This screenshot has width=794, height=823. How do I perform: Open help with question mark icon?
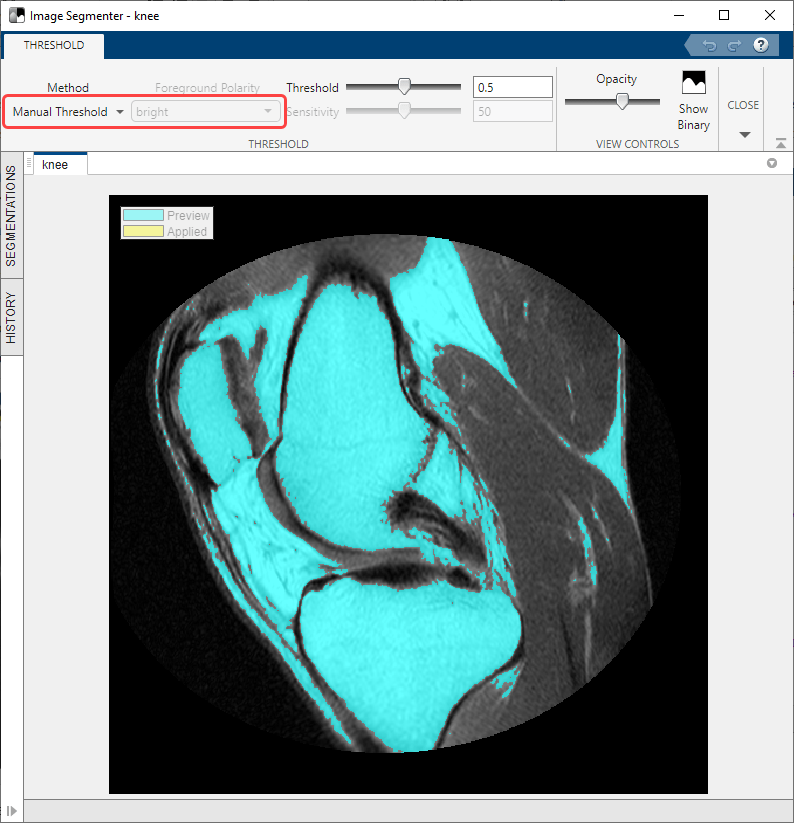(760, 45)
